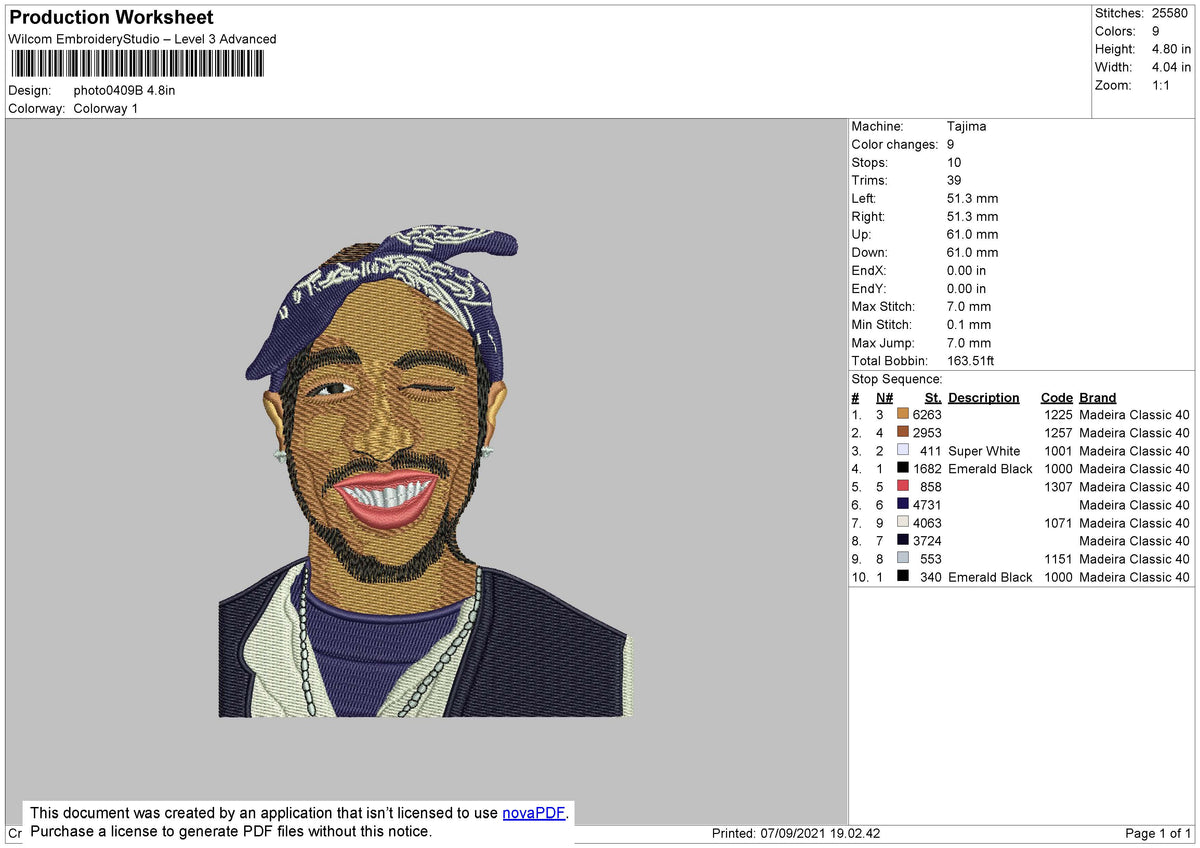Sort by the Brand column header

(1096, 397)
